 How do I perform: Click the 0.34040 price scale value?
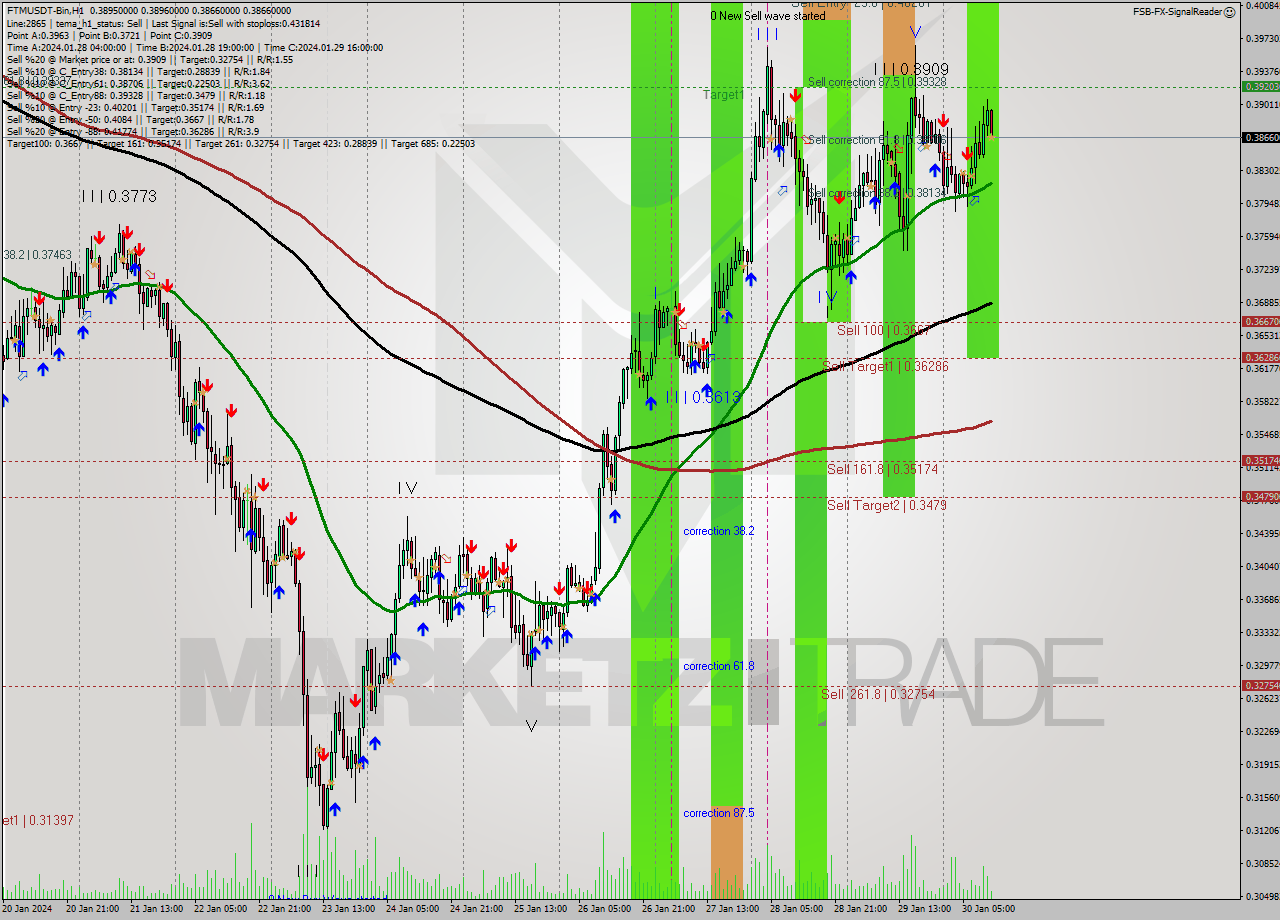point(1262,566)
